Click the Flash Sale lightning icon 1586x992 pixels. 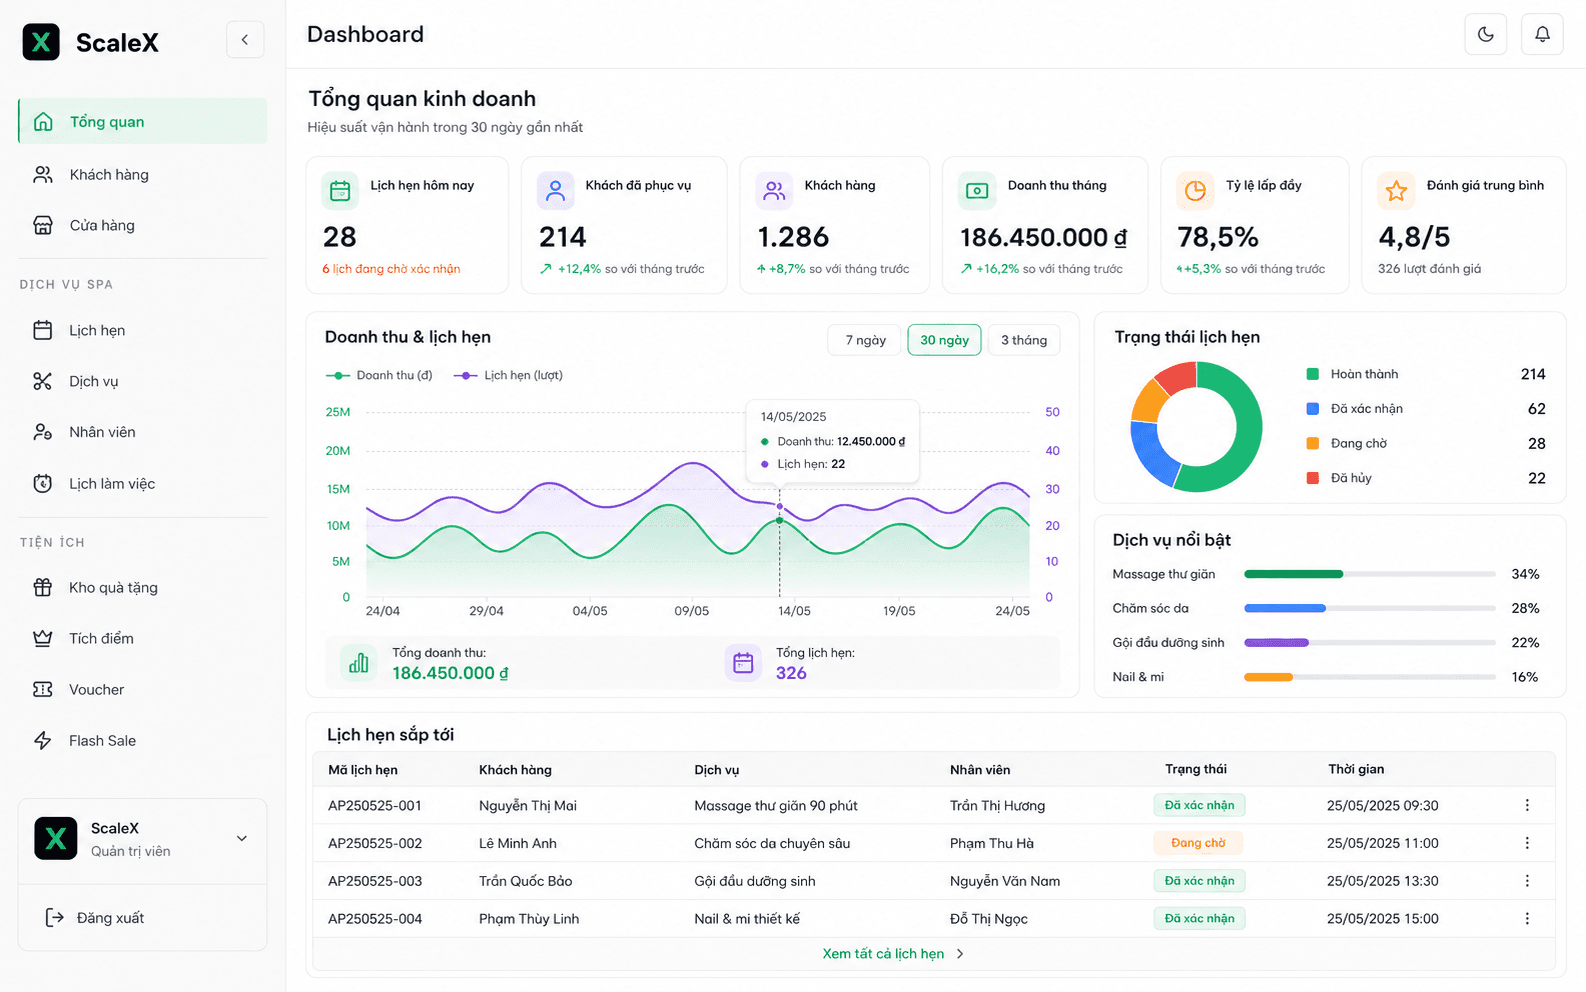42,740
